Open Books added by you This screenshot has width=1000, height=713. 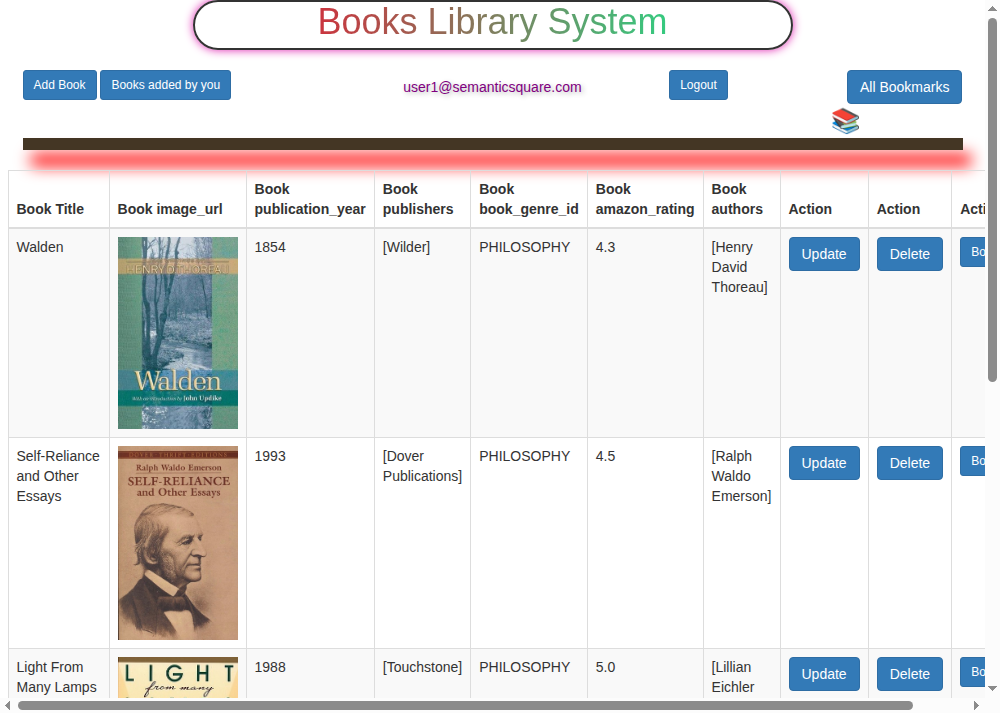(x=165, y=85)
